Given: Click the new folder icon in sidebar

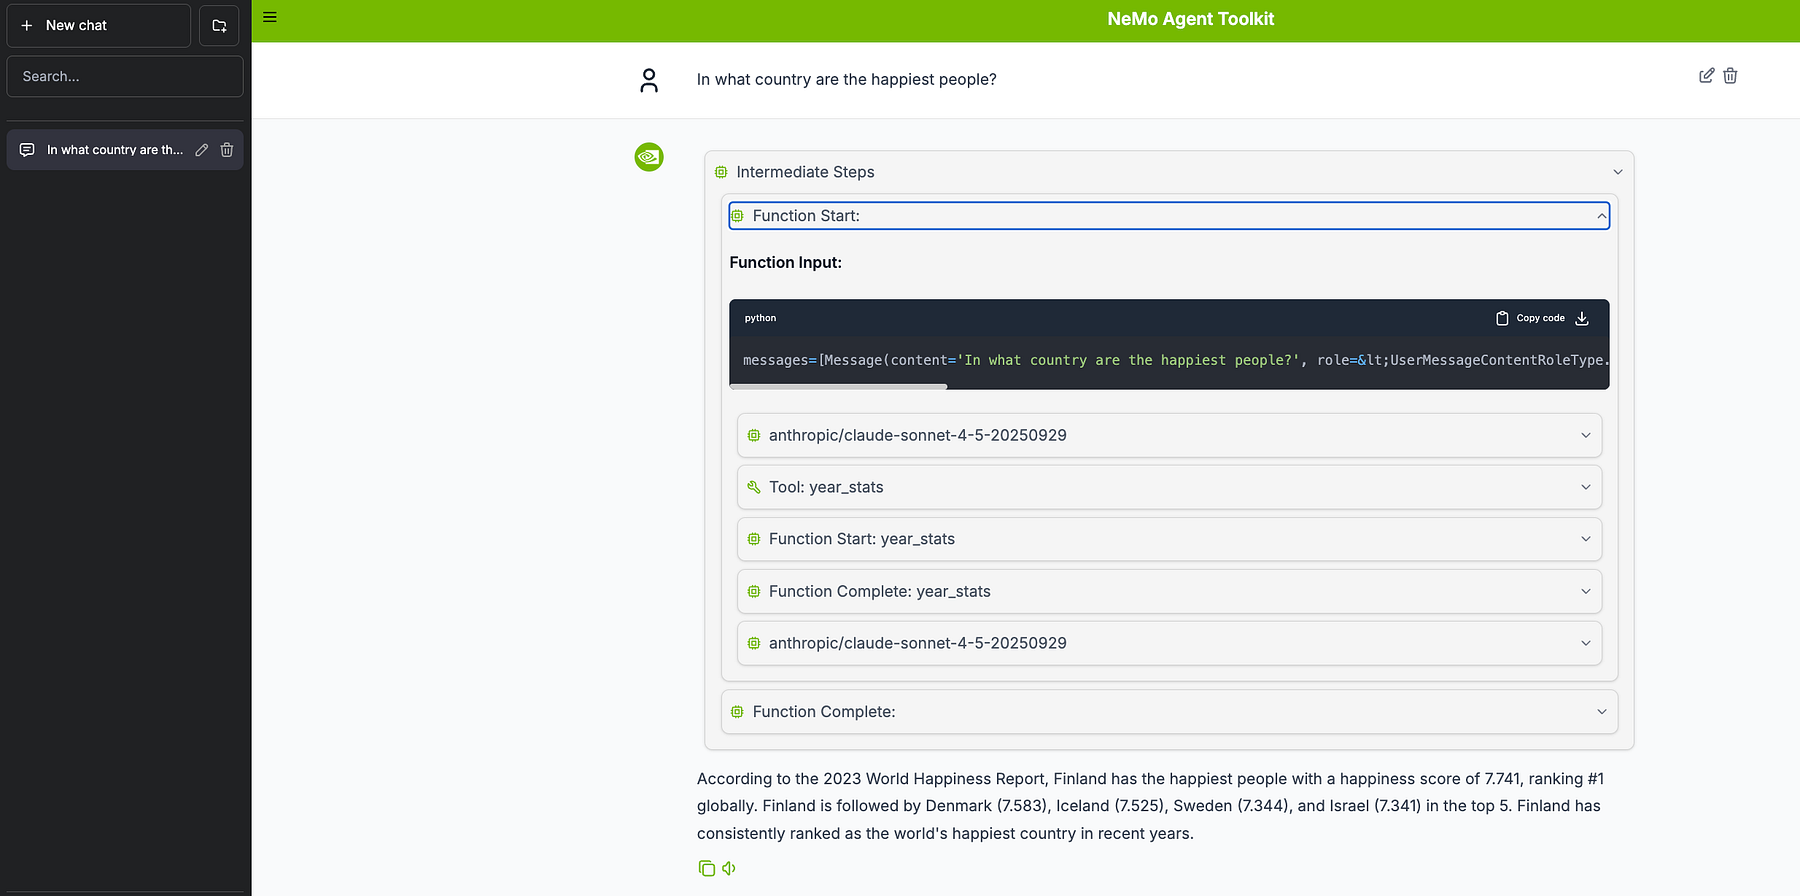Looking at the screenshot, I should (x=219, y=26).
